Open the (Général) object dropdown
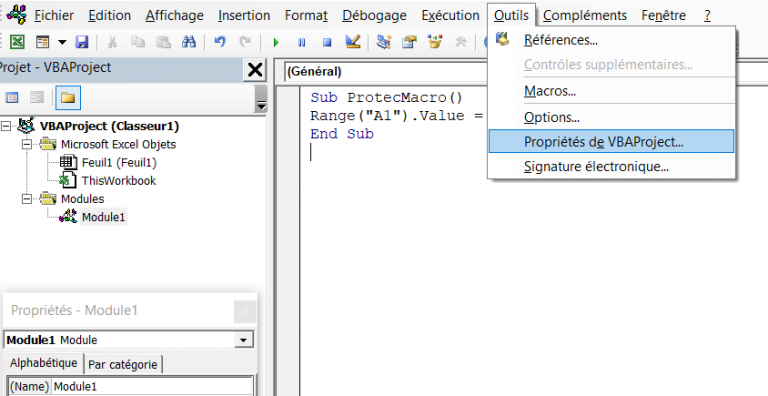This screenshot has width=768, height=396. point(386,72)
